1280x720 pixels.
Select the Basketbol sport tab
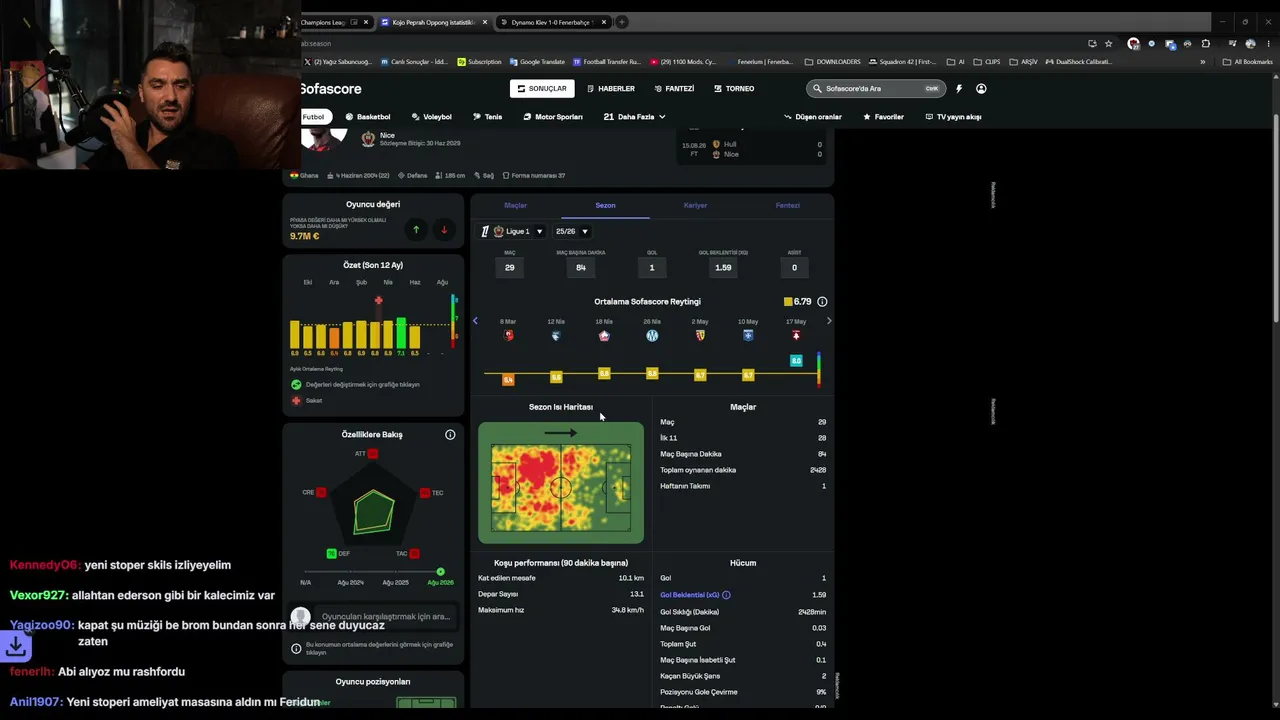tap(368, 117)
